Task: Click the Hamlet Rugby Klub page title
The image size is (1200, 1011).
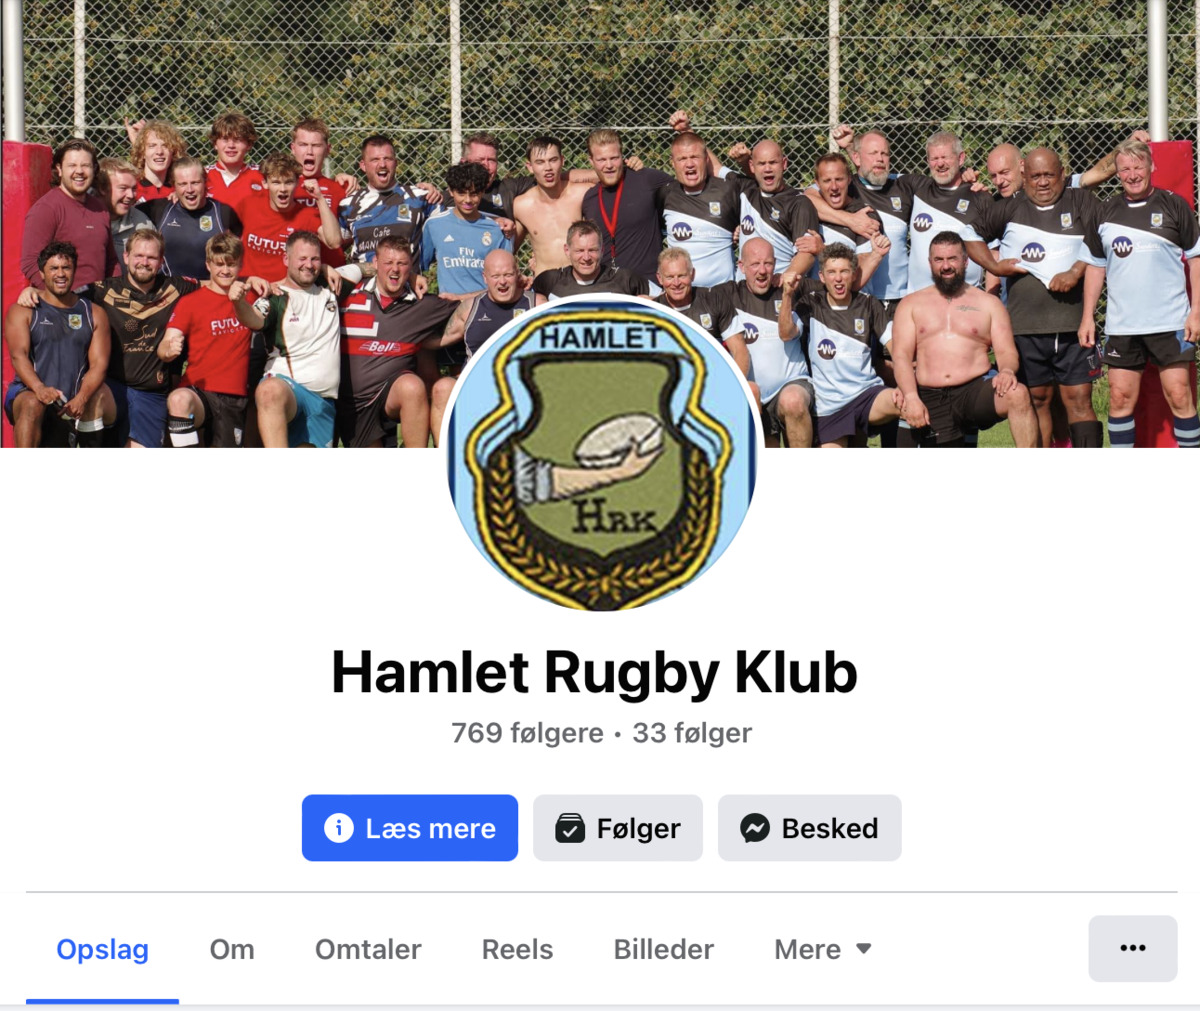Action: click(595, 672)
